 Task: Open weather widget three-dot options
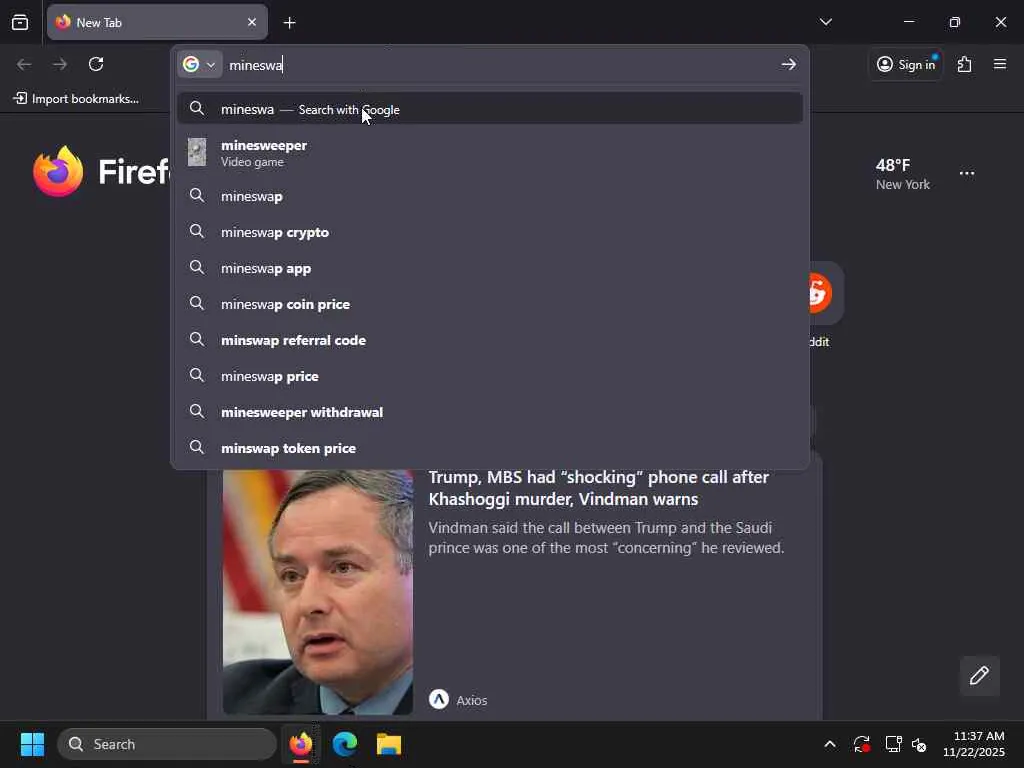click(x=967, y=173)
